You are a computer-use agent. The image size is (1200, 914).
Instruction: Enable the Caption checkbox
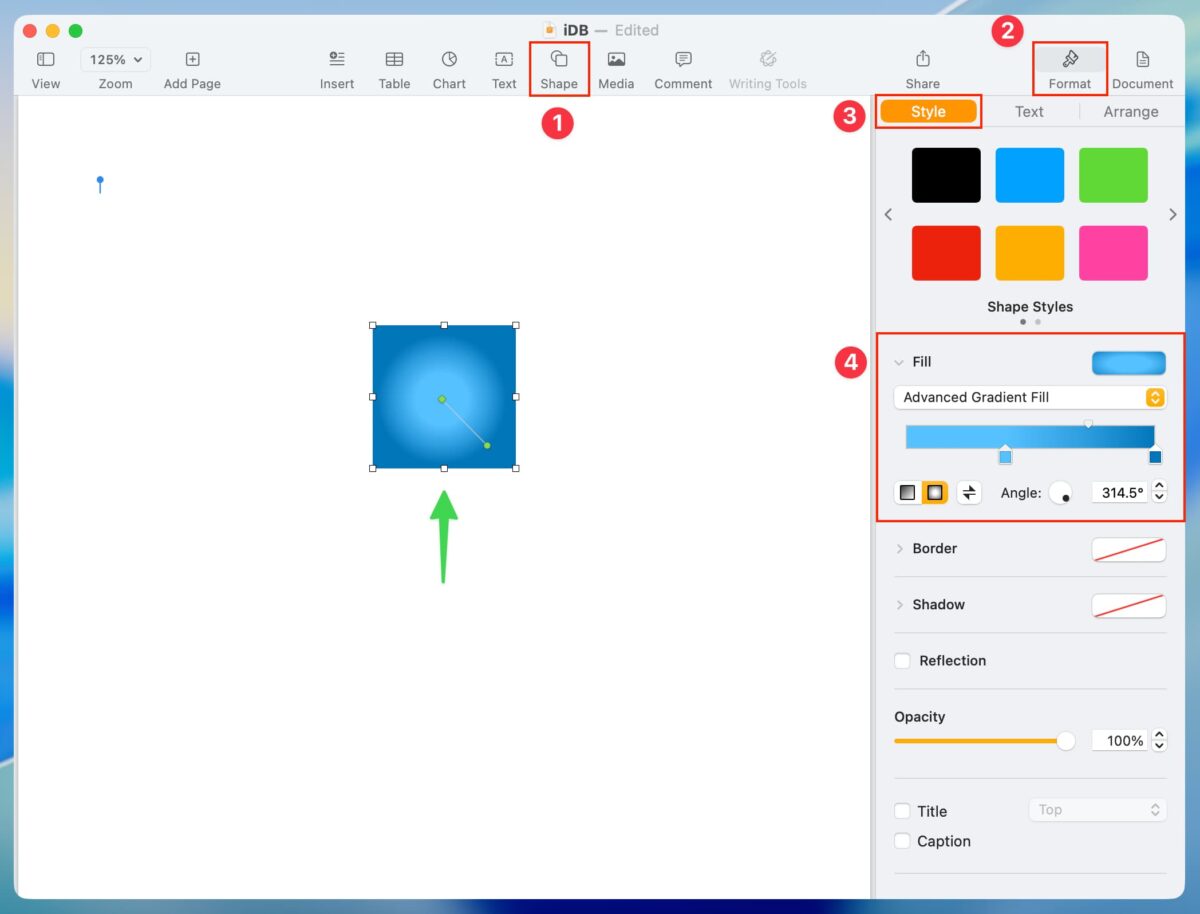coord(902,841)
